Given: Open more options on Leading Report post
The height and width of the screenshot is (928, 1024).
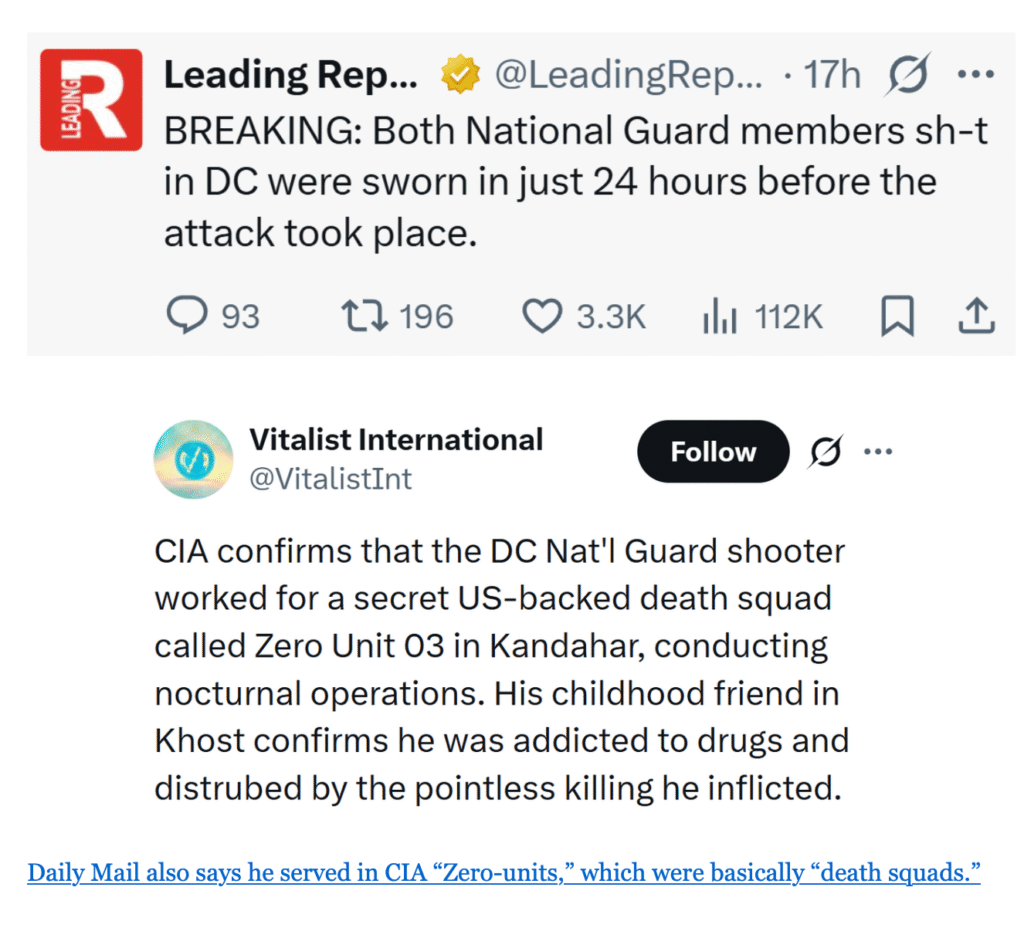Looking at the screenshot, I should click(x=975, y=75).
